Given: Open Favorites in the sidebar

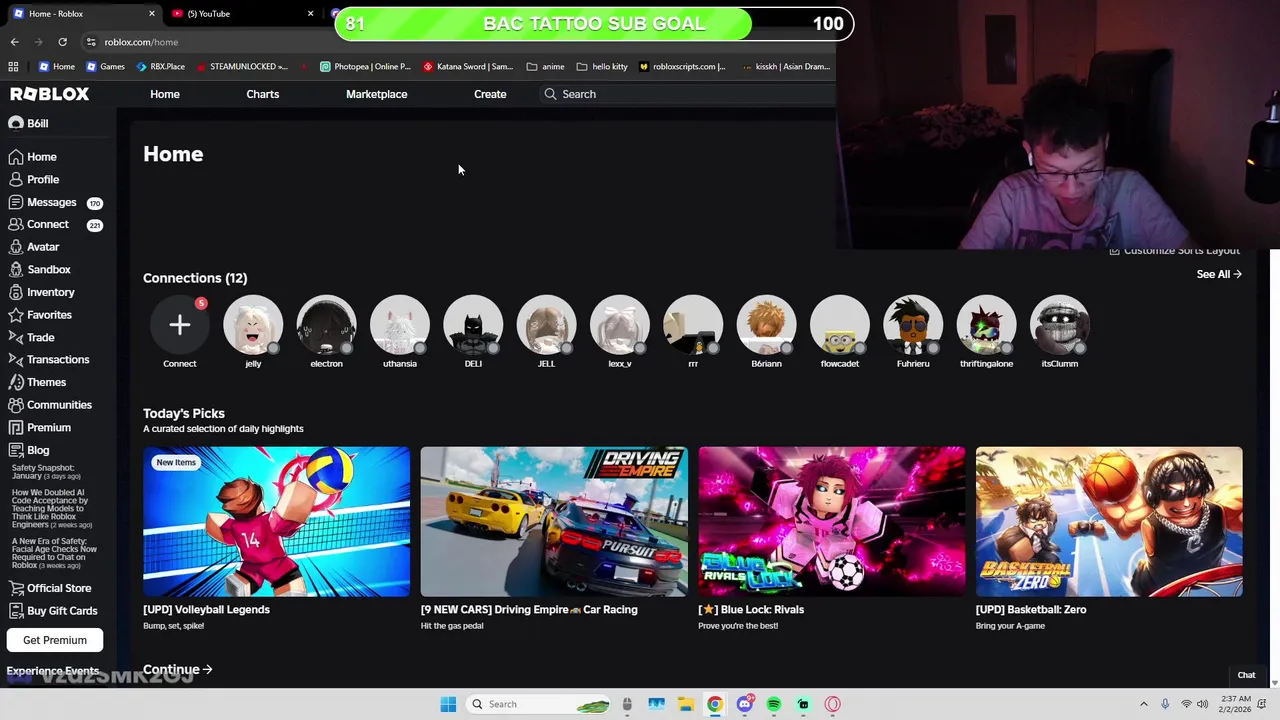Looking at the screenshot, I should 40,315.
